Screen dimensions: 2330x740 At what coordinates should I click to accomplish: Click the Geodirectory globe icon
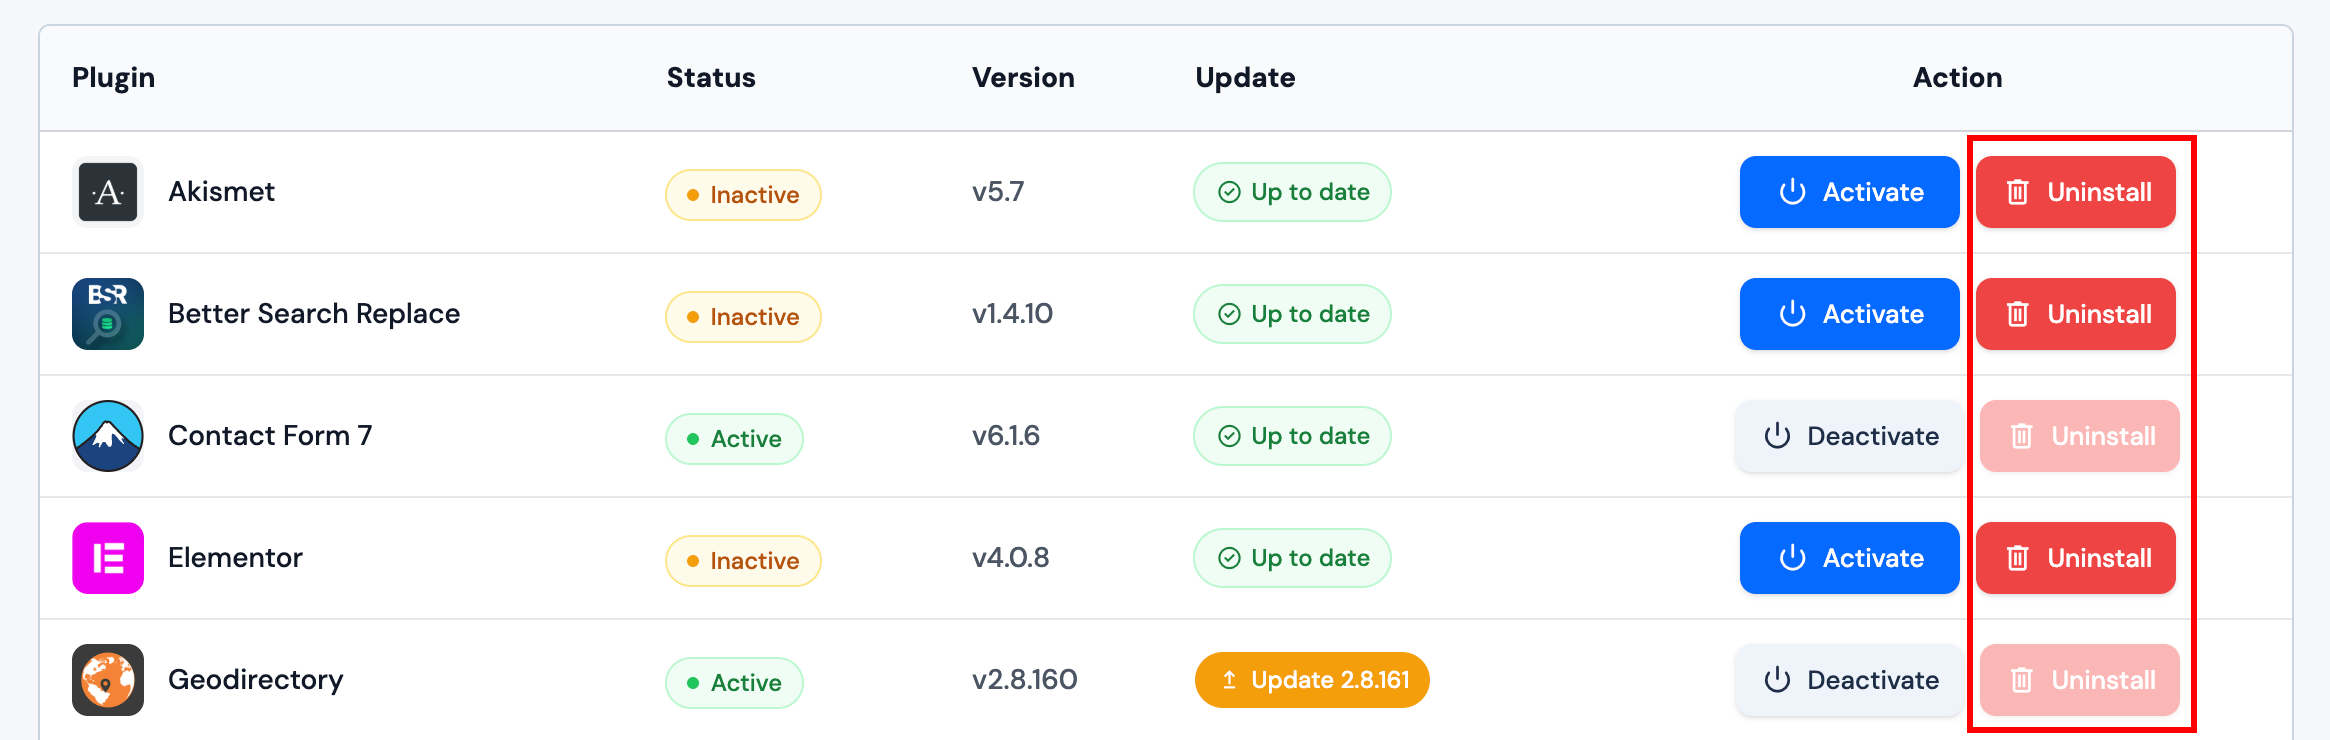click(108, 680)
